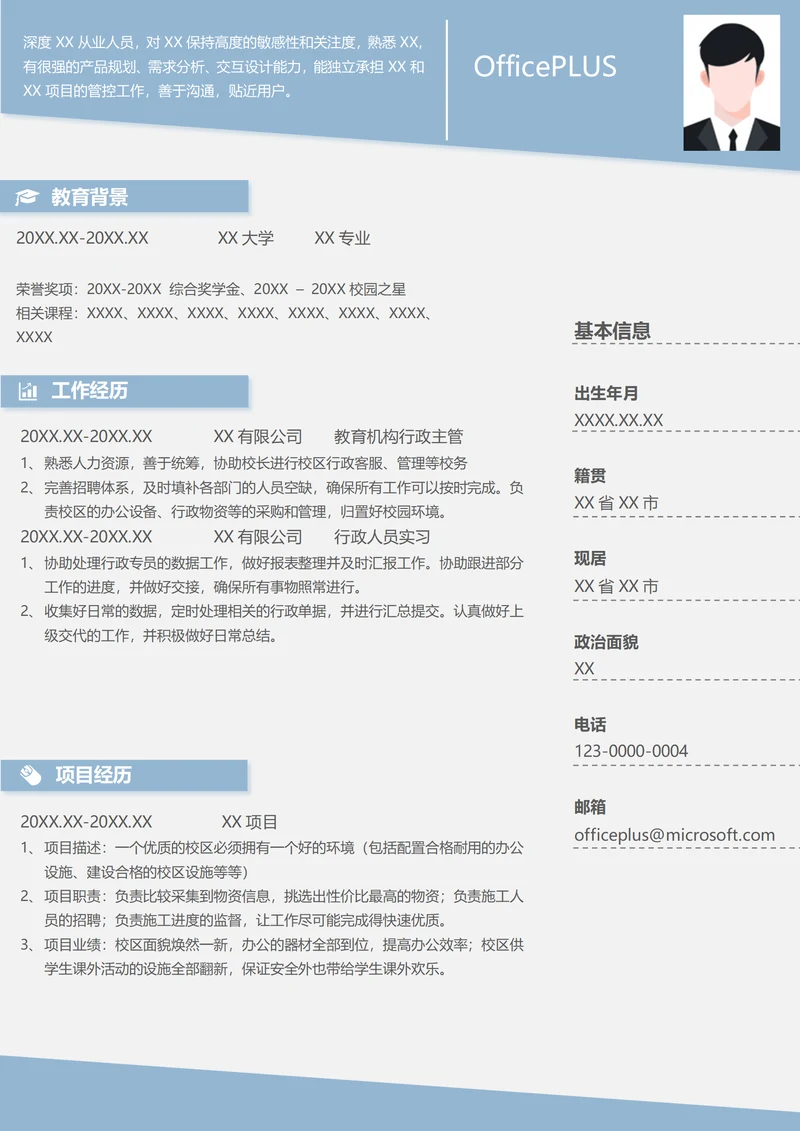Click the XX value under 政治面貌

pyautogui.click(x=584, y=668)
